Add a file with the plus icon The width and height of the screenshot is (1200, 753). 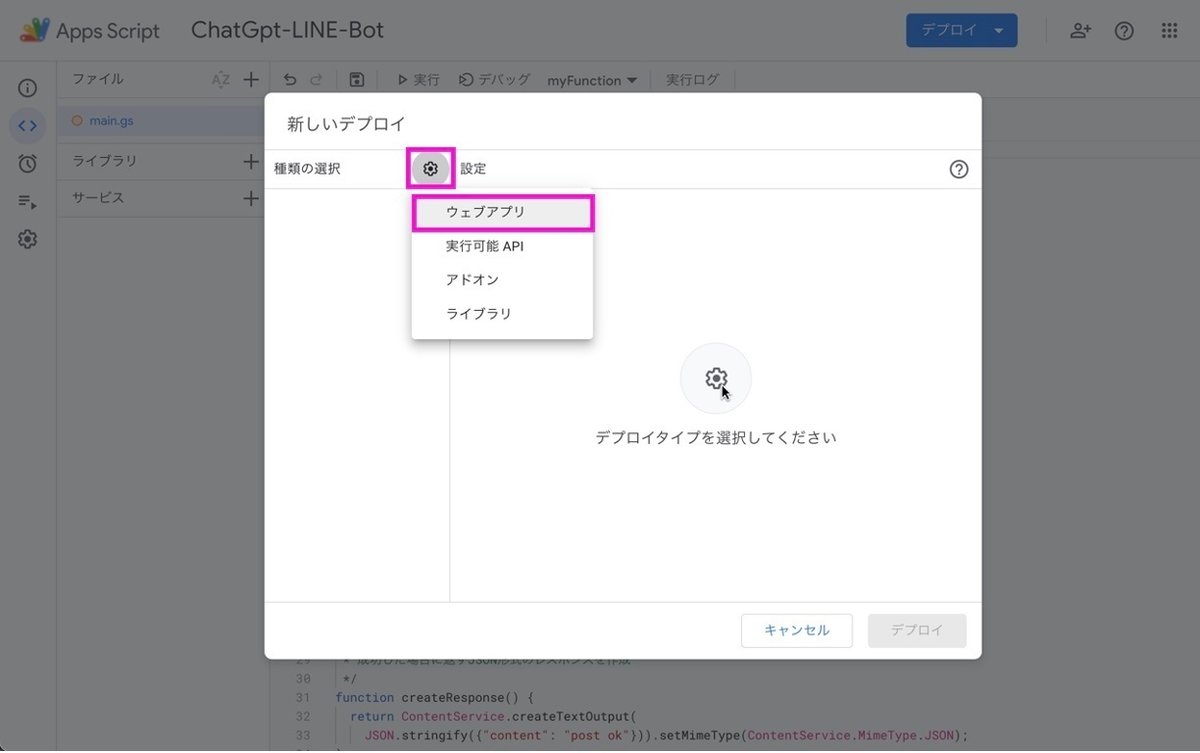pos(251,80)
